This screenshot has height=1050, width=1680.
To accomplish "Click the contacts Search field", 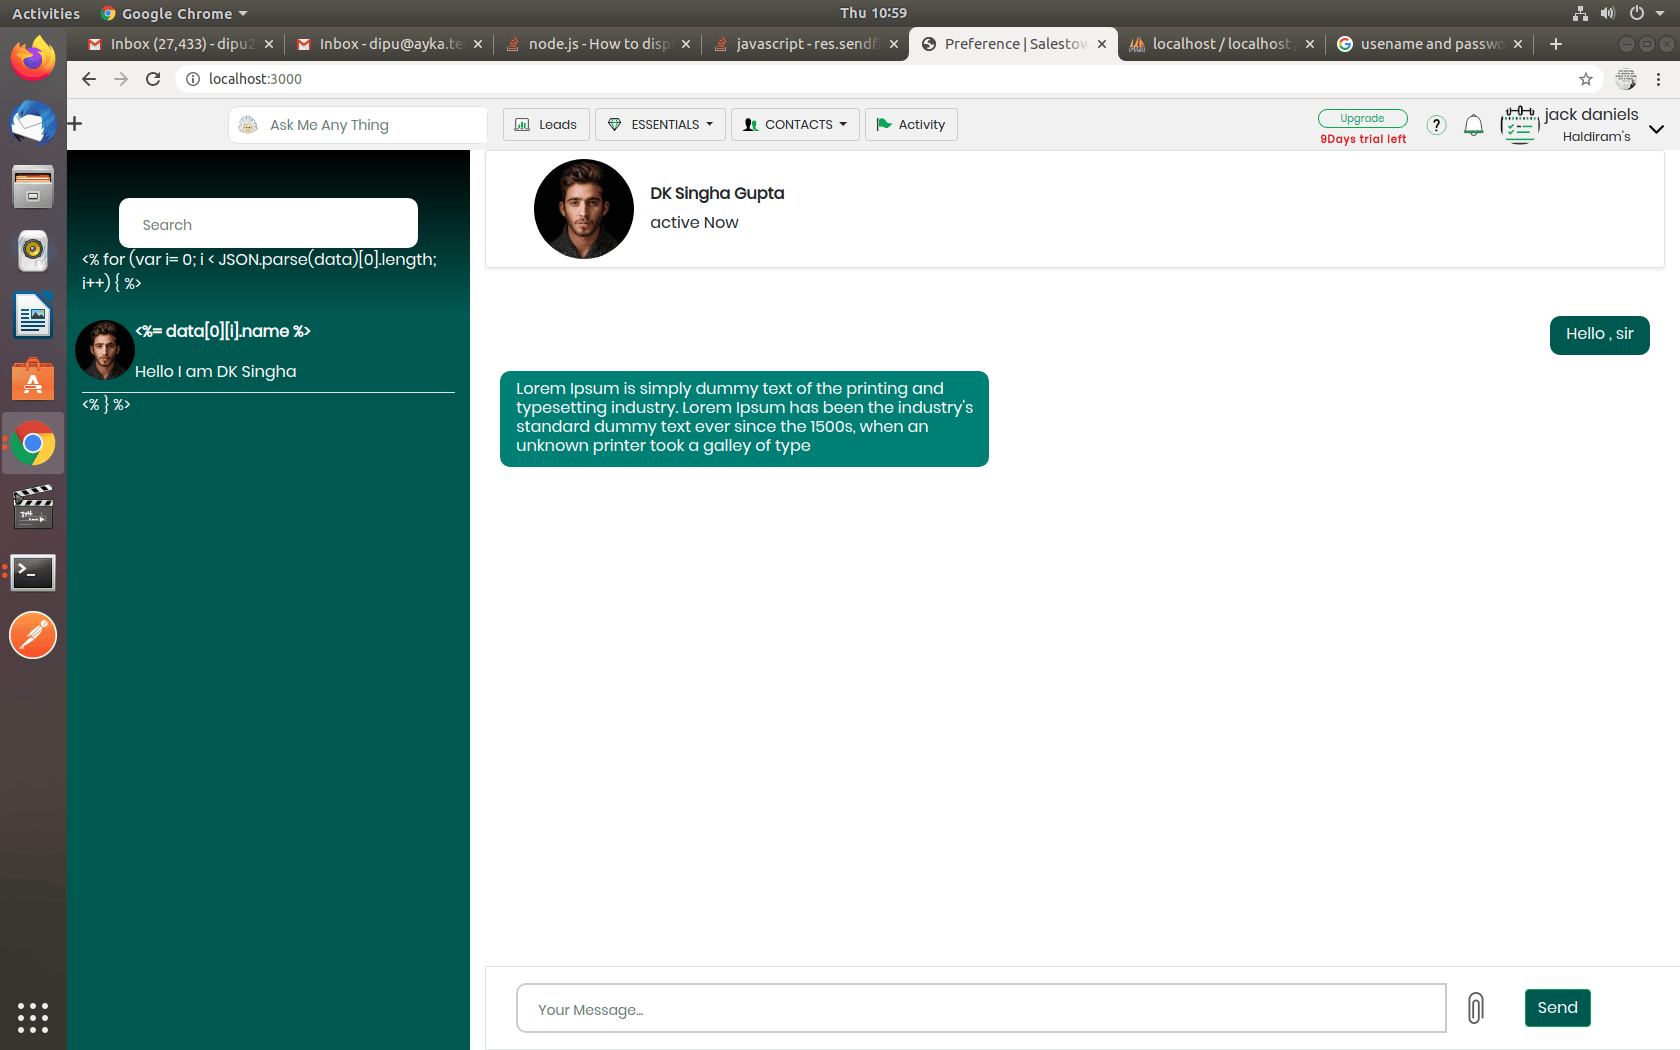I will pos(268,223).
